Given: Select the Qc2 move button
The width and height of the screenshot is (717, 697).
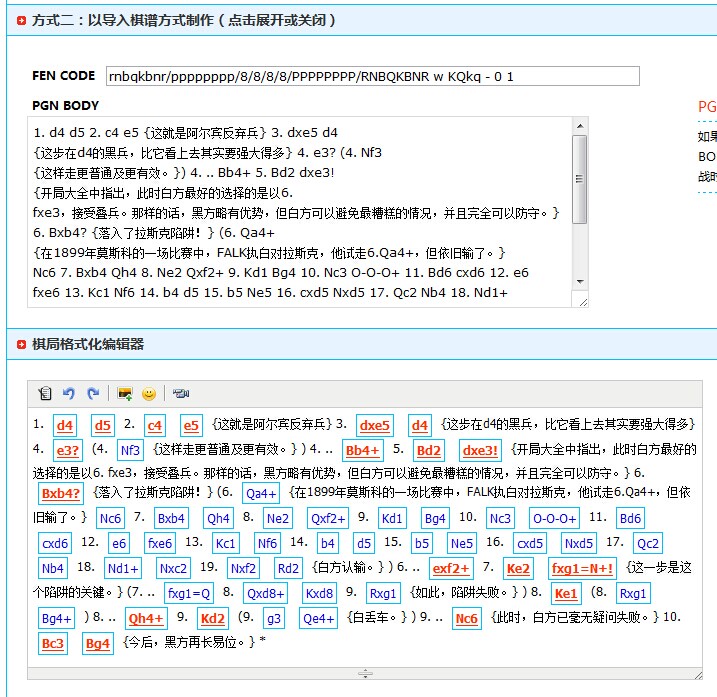Looking at the screenshot, I should coord(648,543).
